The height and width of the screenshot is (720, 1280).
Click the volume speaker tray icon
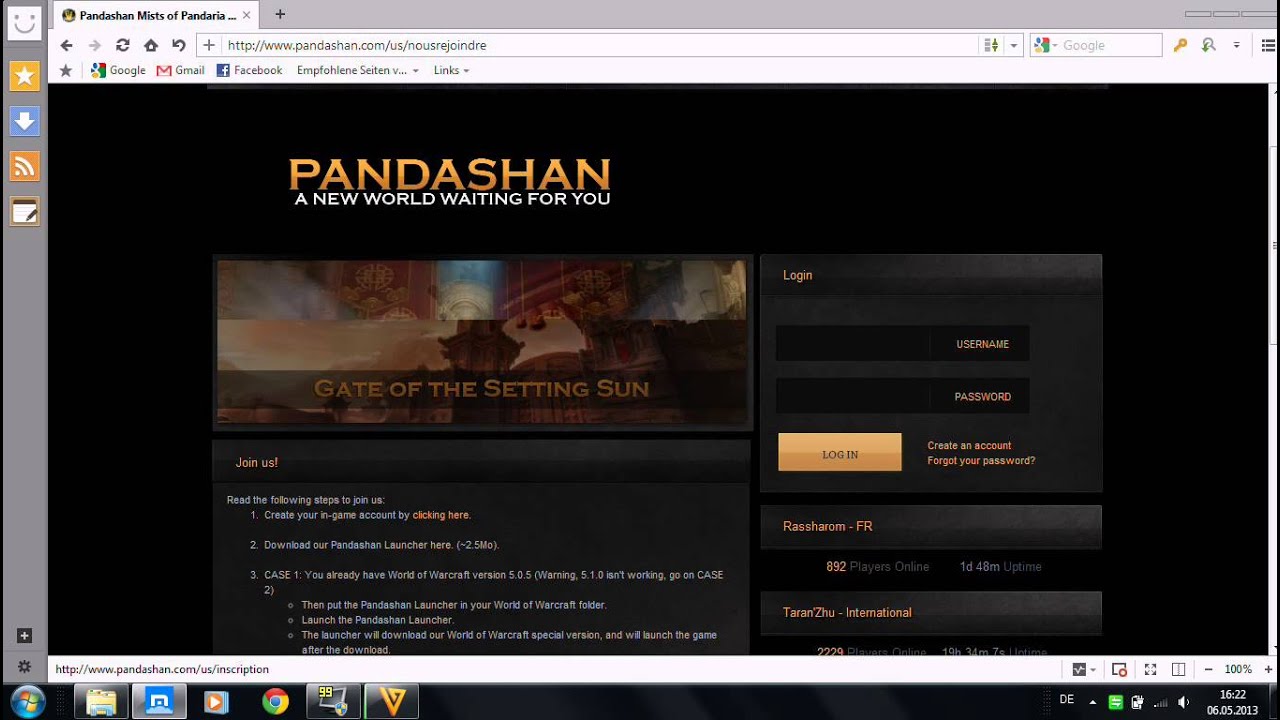(x=1183, y=701)
